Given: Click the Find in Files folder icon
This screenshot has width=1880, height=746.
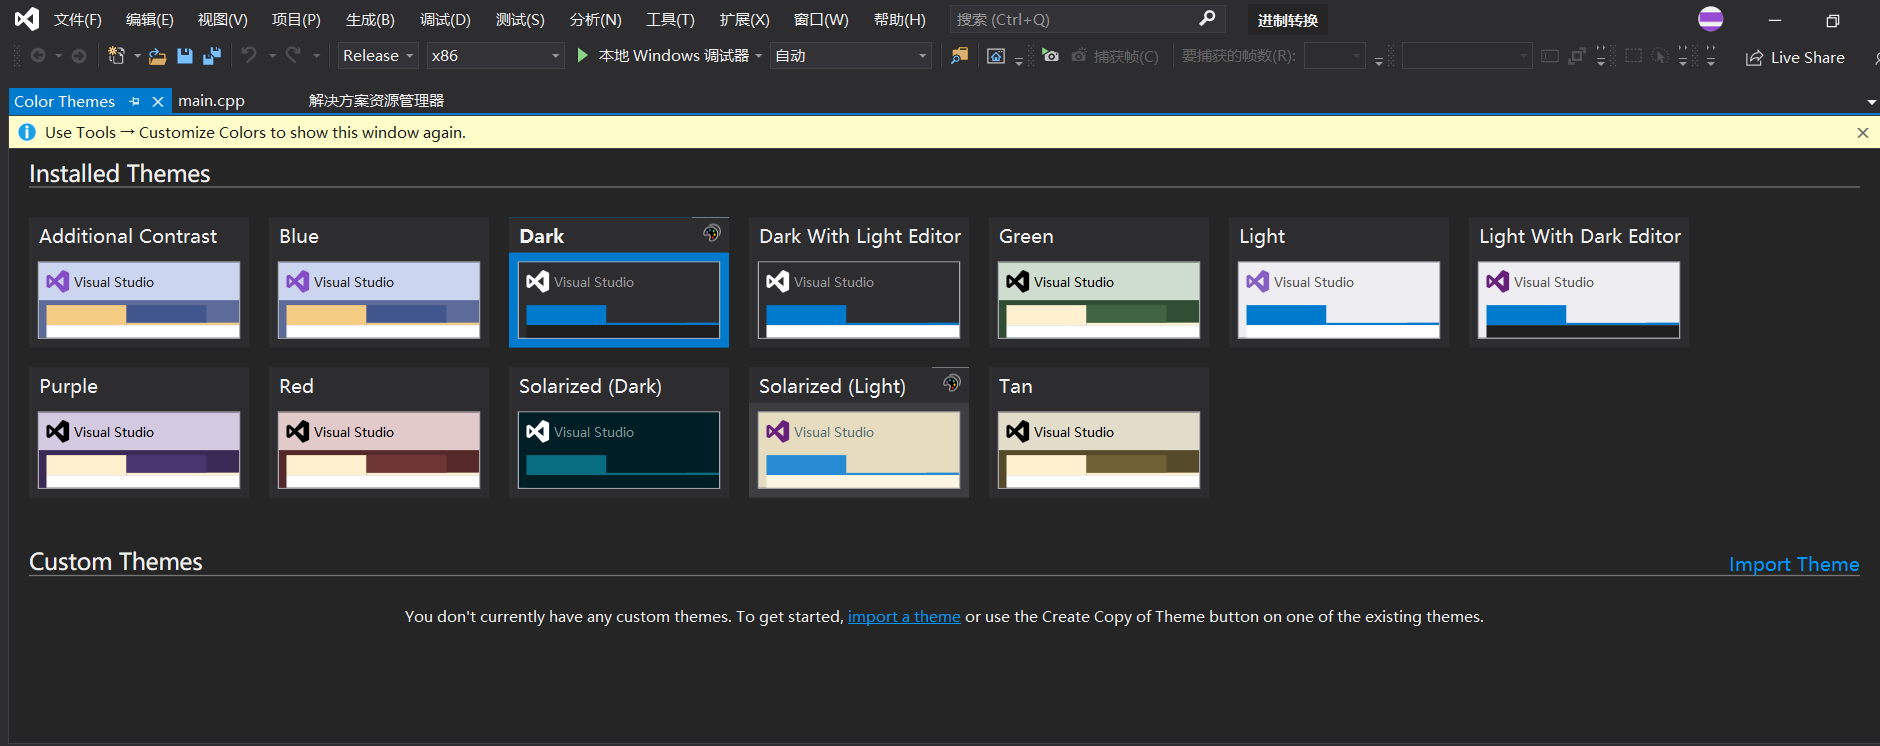Looking at the screenshot, I should coord(959,56).
